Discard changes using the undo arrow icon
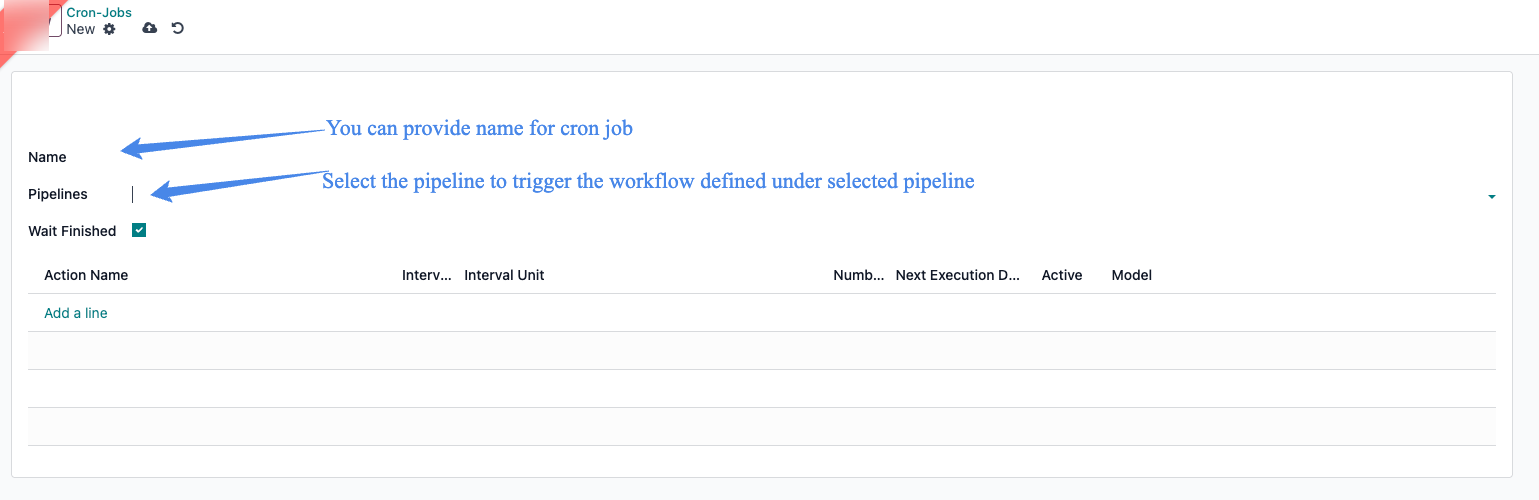The height and width of the screenshot is (500, 1539). pyautogui.click(x=177, y=28)
